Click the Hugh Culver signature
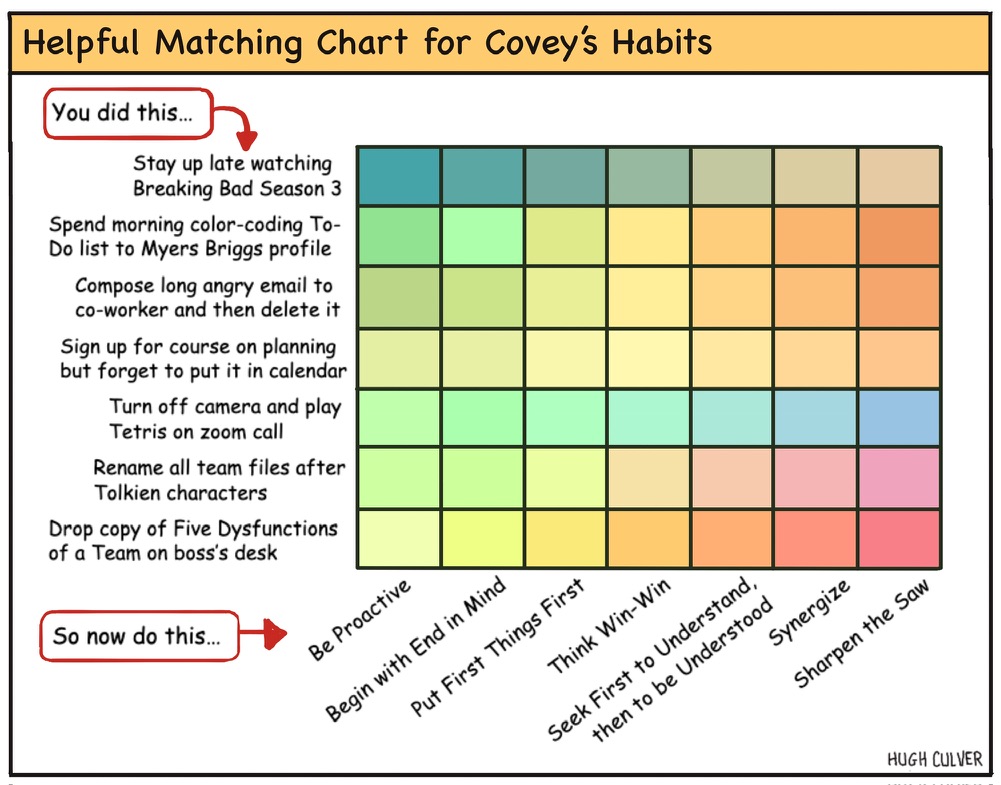The width and height of the screenshot is (1001, 785). [x=935, y=759]
